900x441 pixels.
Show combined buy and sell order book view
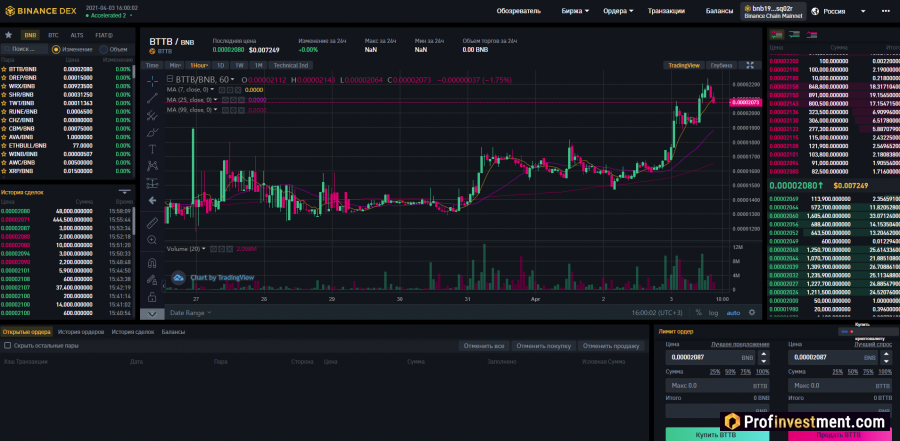point(777,34)
